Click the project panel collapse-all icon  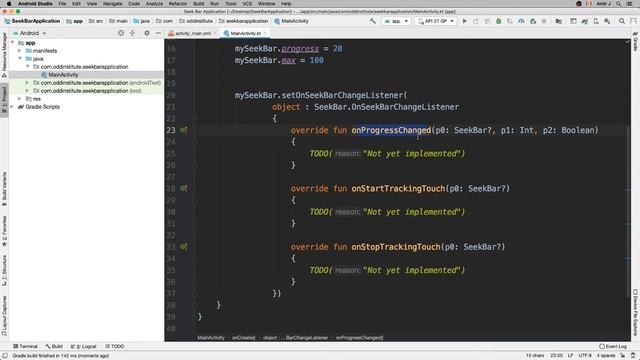coord(132,33)
